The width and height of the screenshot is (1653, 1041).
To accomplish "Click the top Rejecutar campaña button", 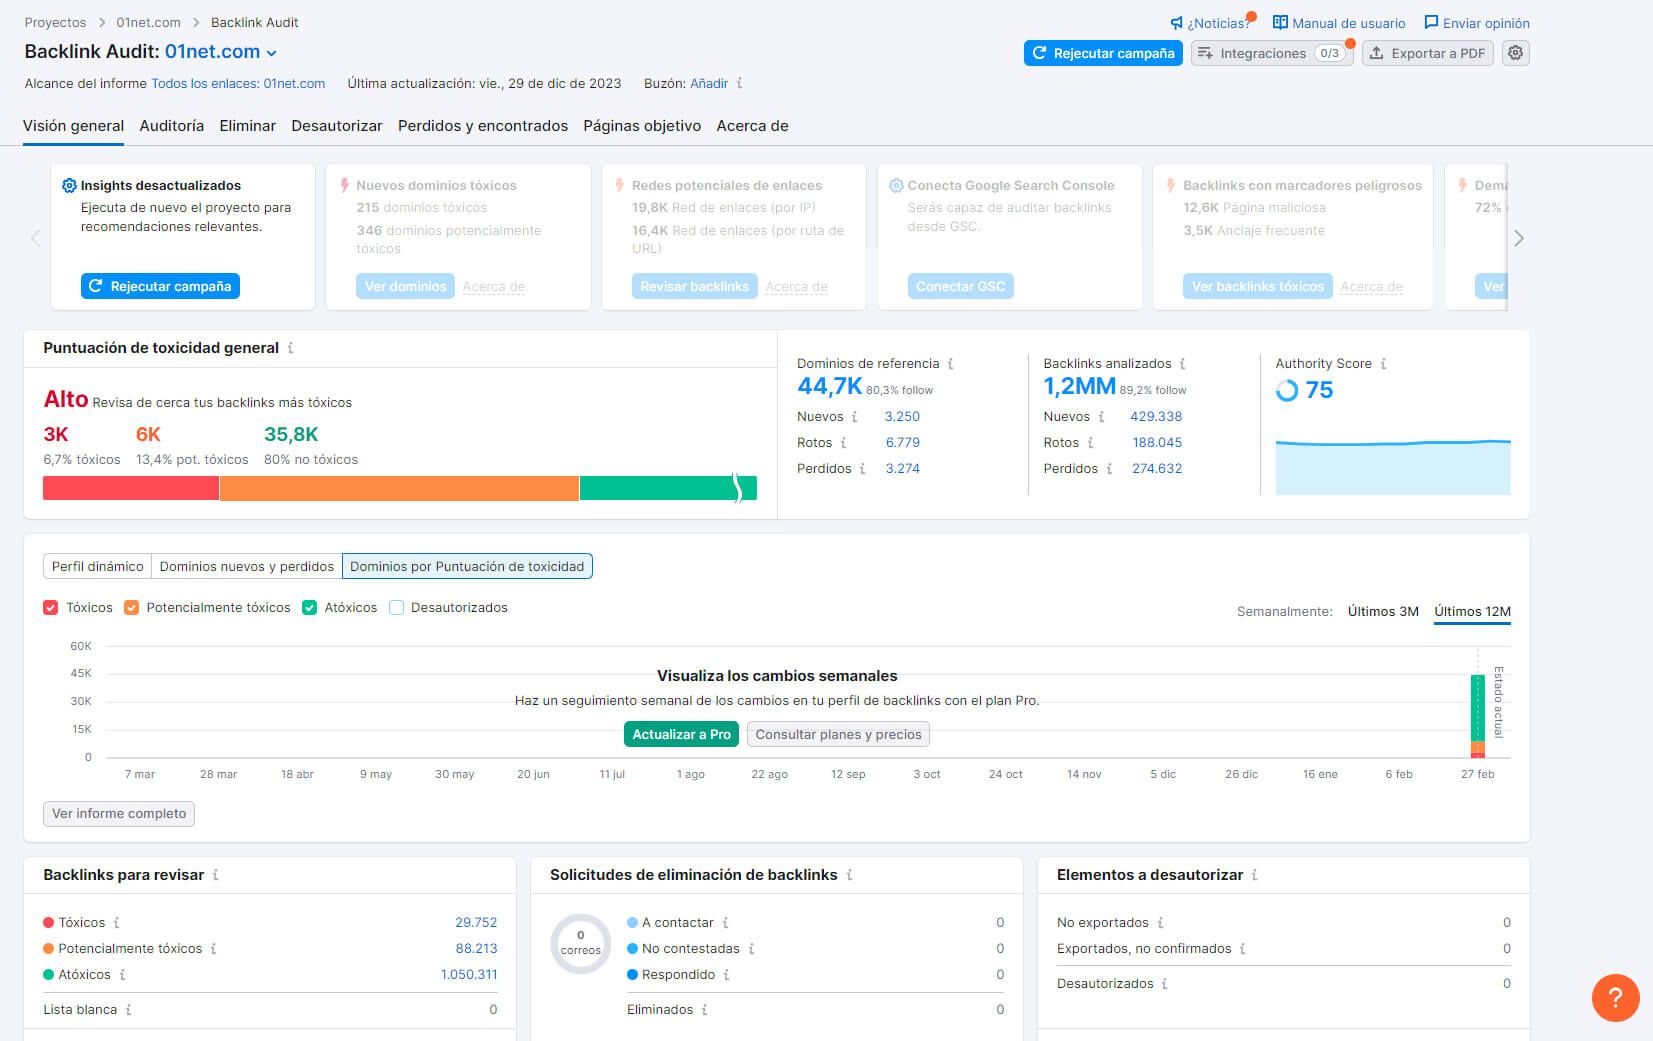I will 1103,53.
